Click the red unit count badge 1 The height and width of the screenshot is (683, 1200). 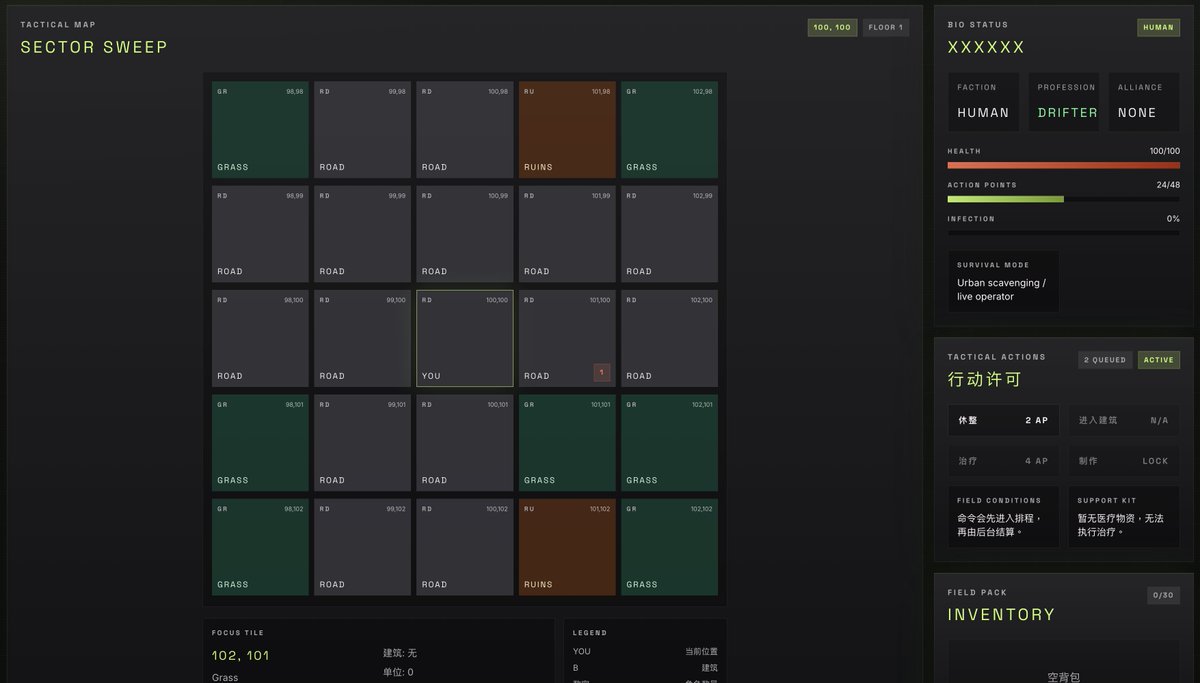(602, 372)
